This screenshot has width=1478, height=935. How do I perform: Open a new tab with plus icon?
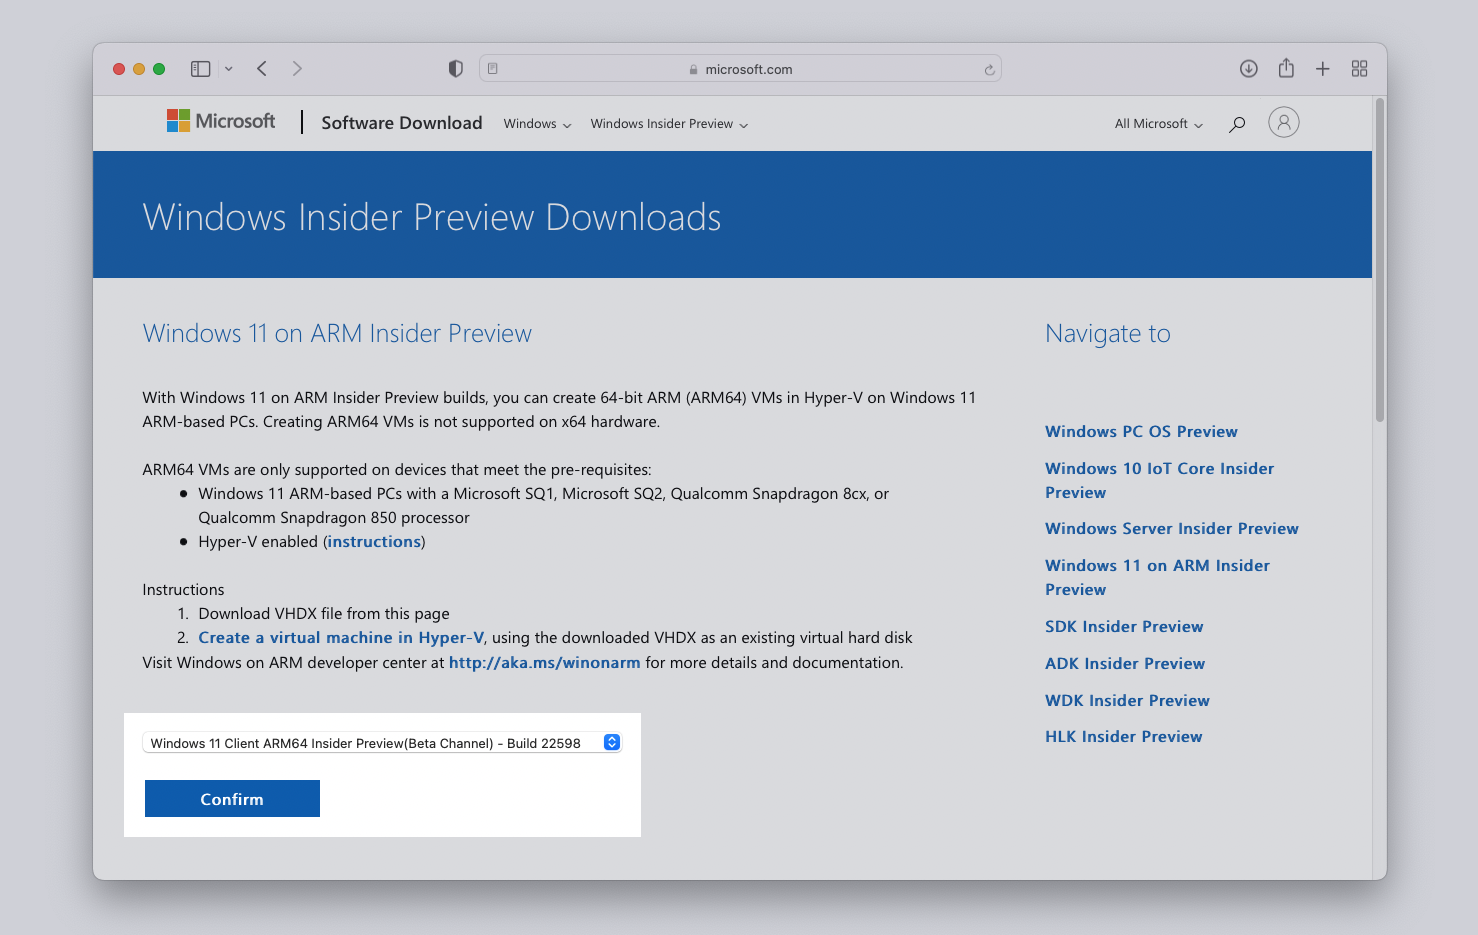click(x=1322, y=69)
